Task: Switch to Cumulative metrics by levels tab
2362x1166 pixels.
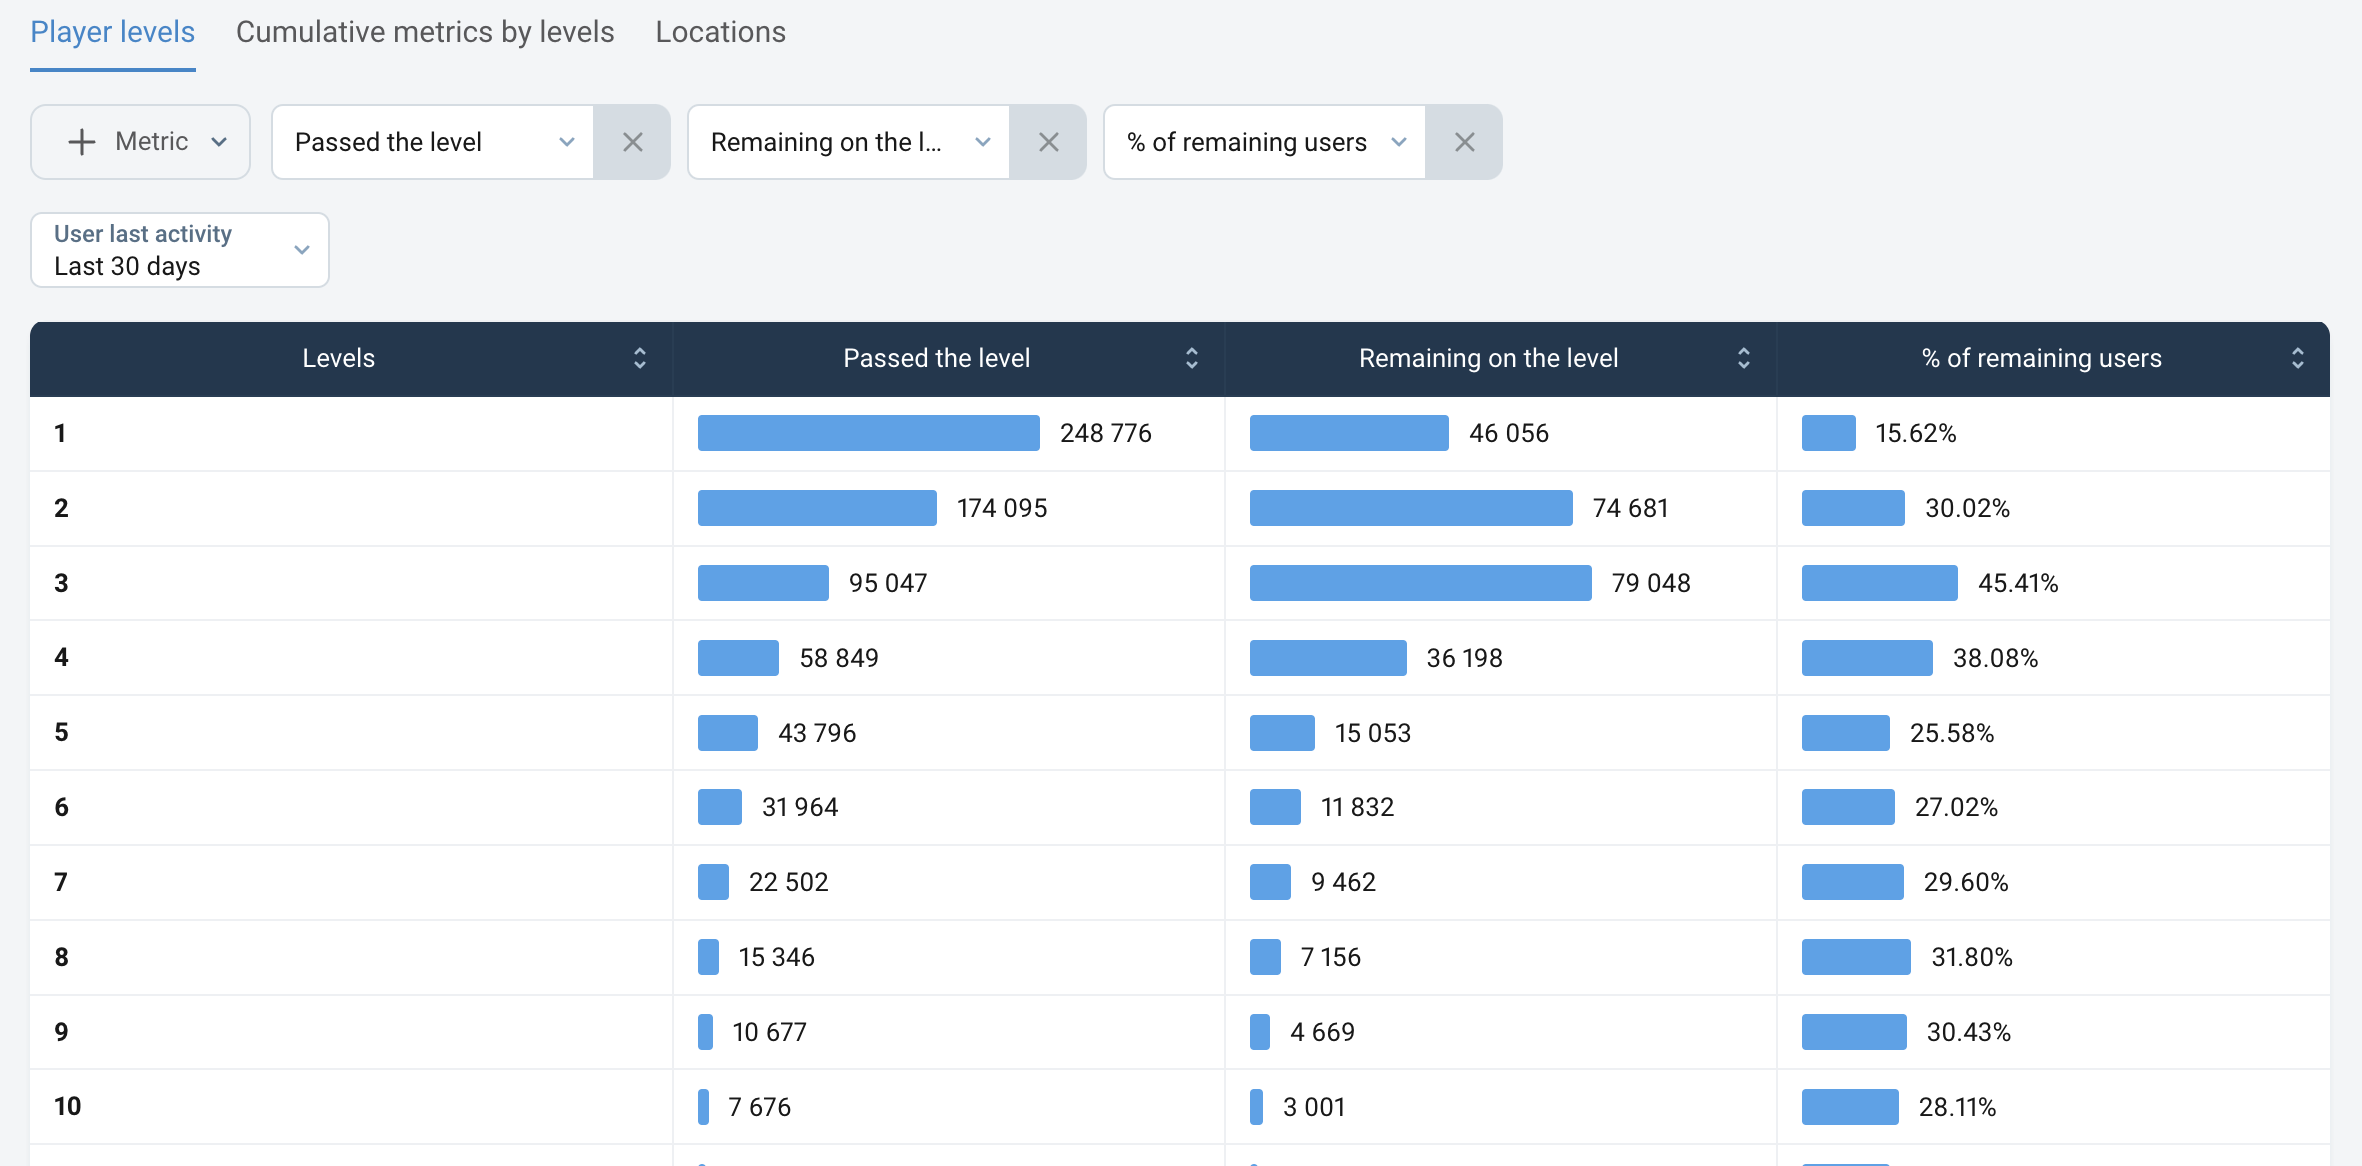Action: pos(425,32)
